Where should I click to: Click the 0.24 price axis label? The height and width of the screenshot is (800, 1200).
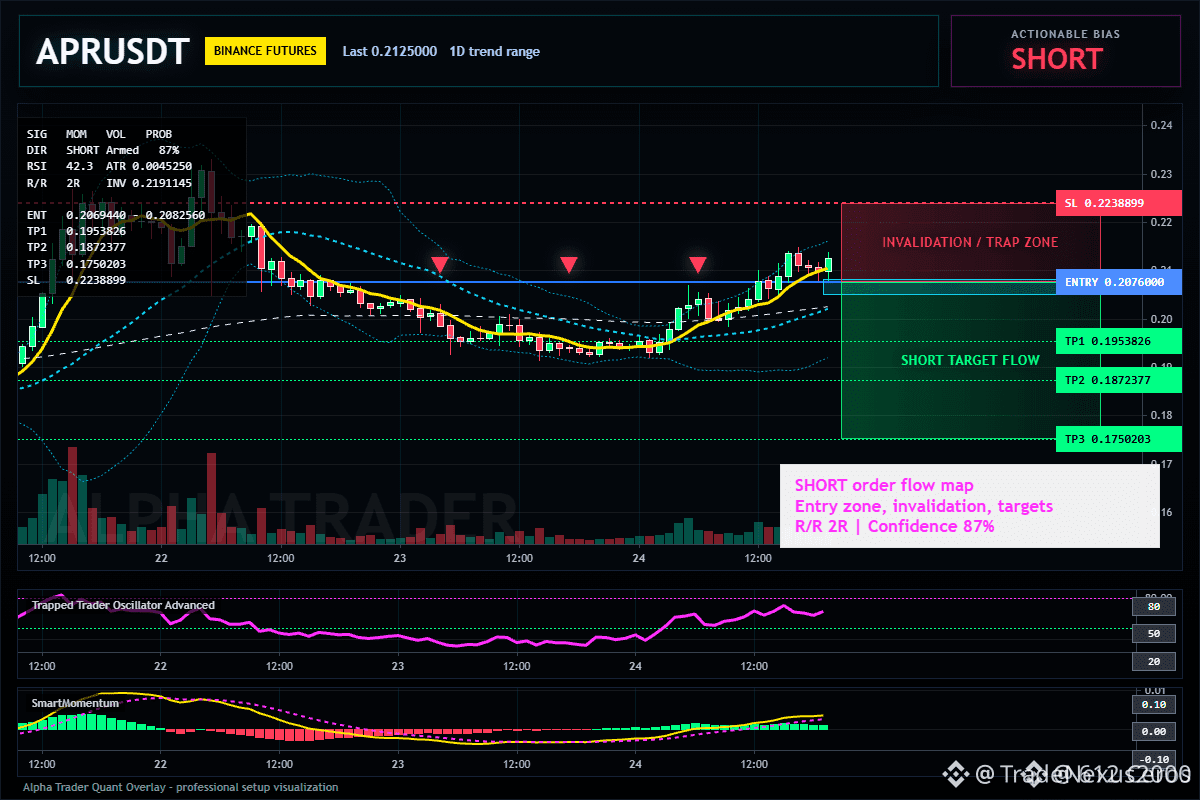pos(1161,125)
